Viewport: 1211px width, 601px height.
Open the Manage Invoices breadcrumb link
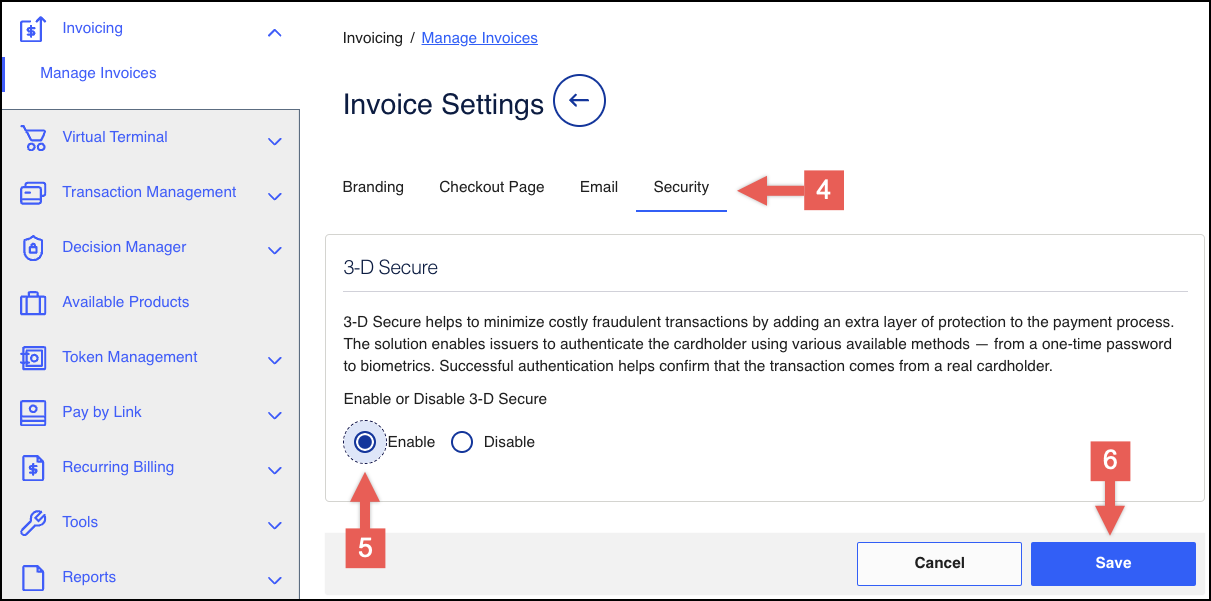479,38
